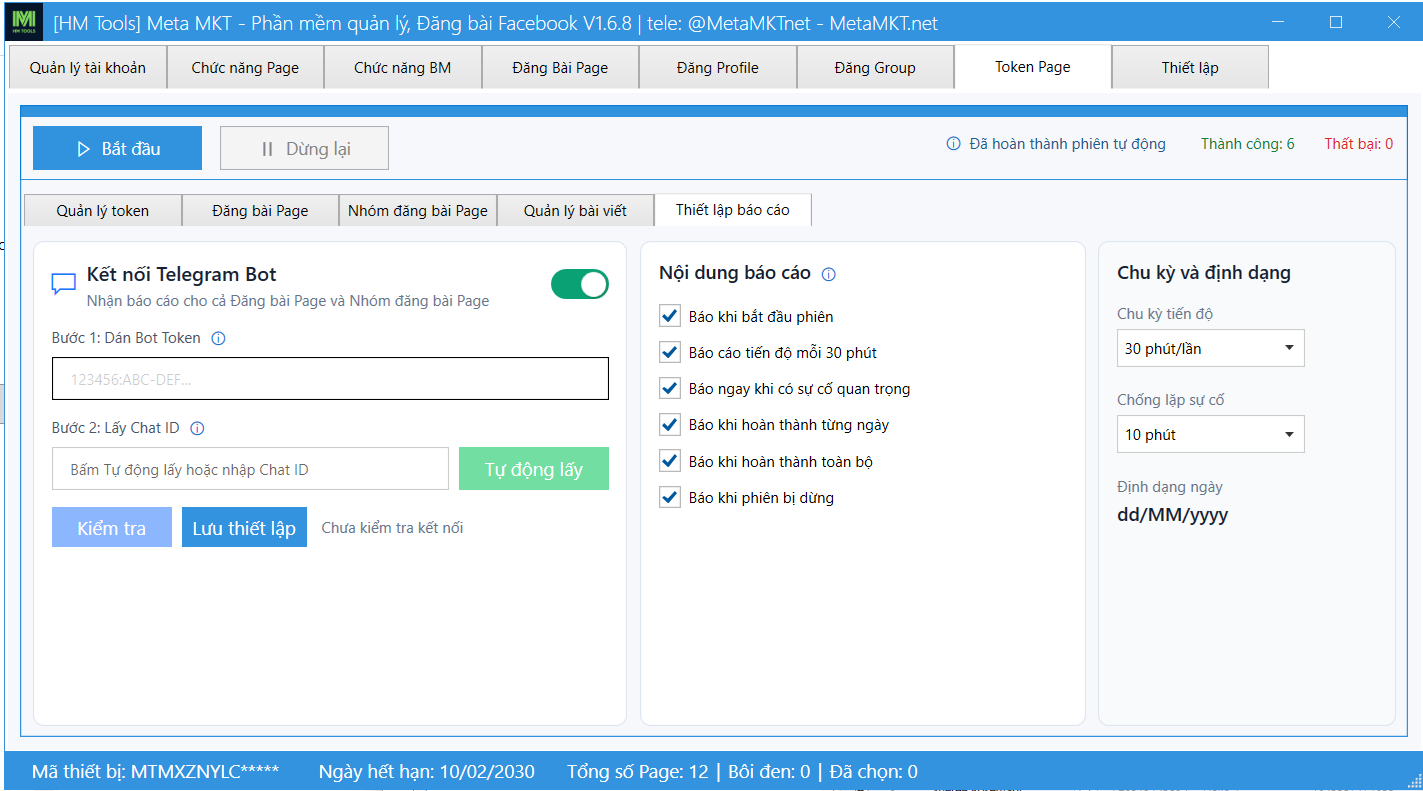Click the Lưu thiết lập button
1423x791 pixels.
(x=244, y=528)
